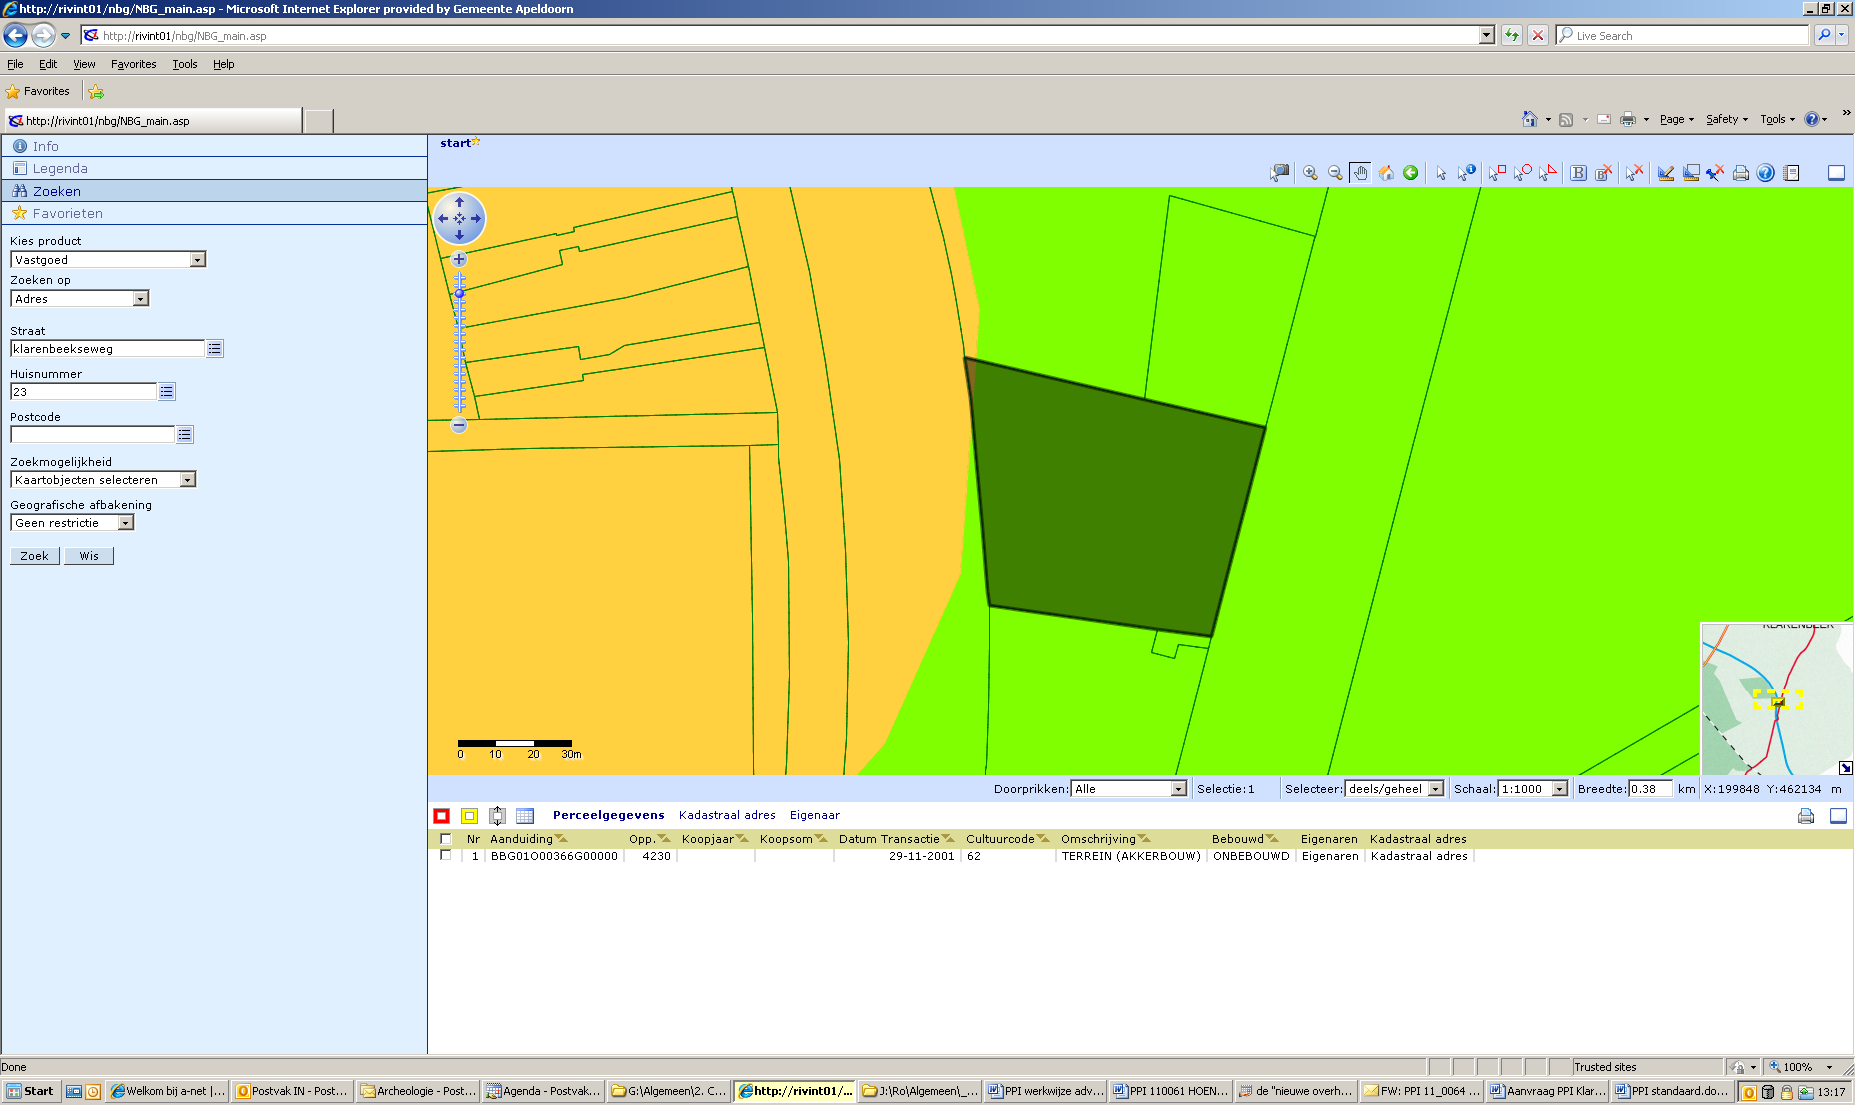1855x1105 pixels.
Task: Go back with the green arrow icon
Action: 1411,173
